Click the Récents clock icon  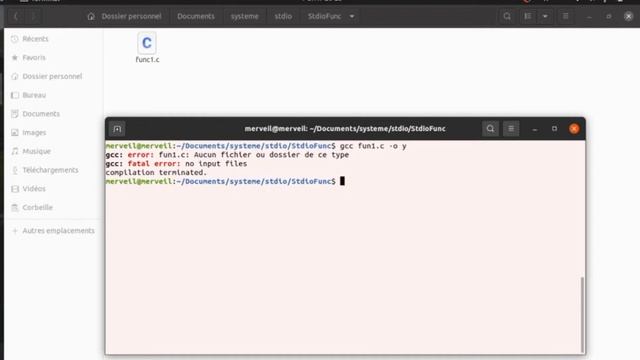pyautogui.click(x=15, y=39)
